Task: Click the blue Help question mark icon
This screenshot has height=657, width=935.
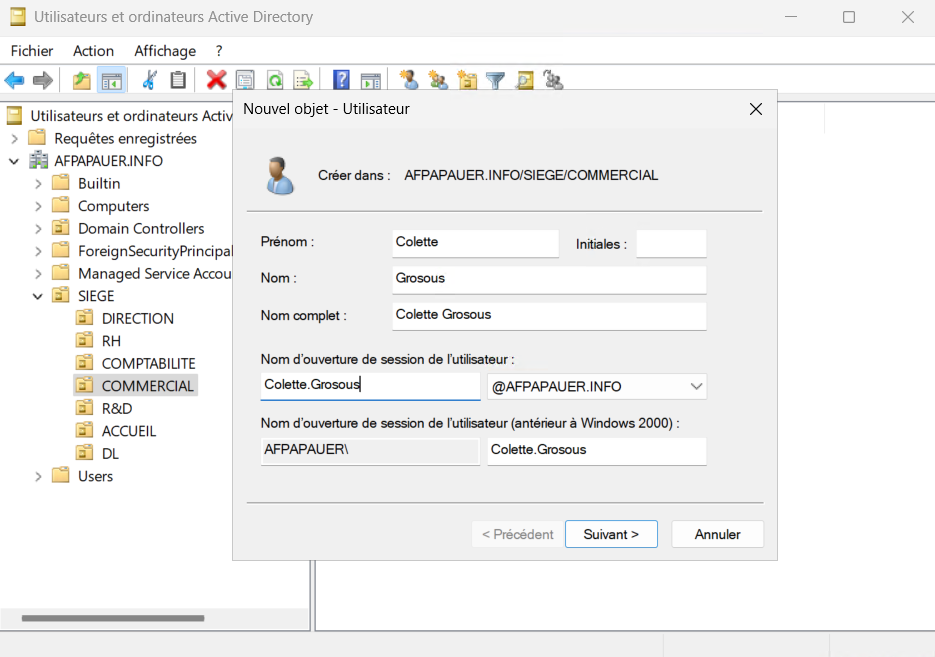Action: coord(341,80)
